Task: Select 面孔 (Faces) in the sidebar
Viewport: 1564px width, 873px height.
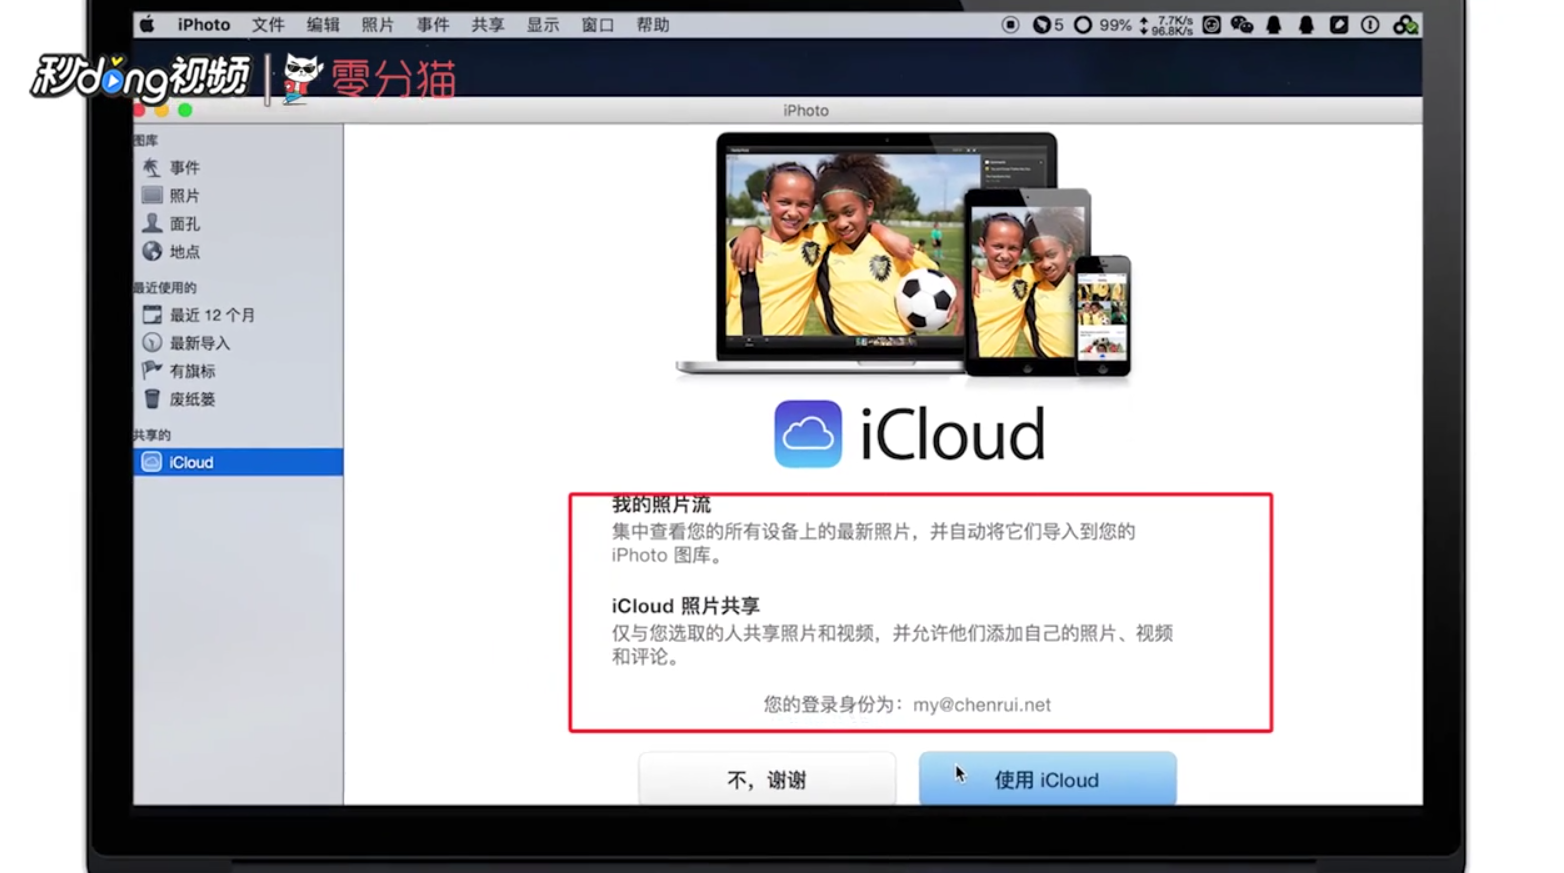Action: 183,223
